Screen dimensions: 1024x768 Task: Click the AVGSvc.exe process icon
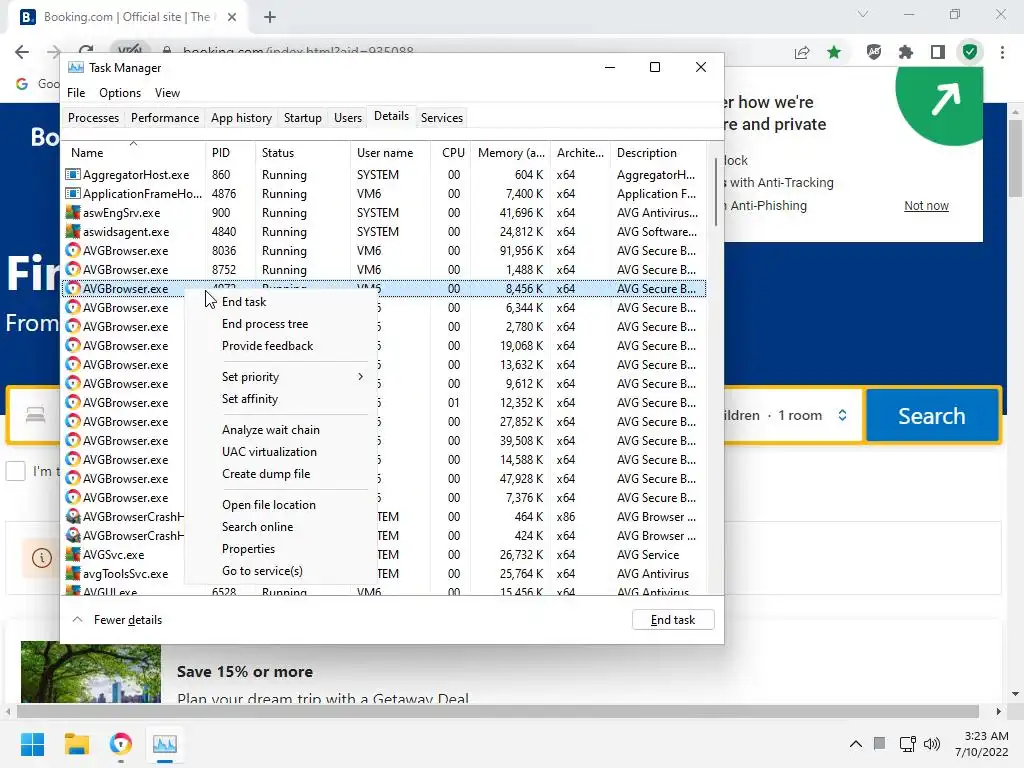click(x=72, y=554)
